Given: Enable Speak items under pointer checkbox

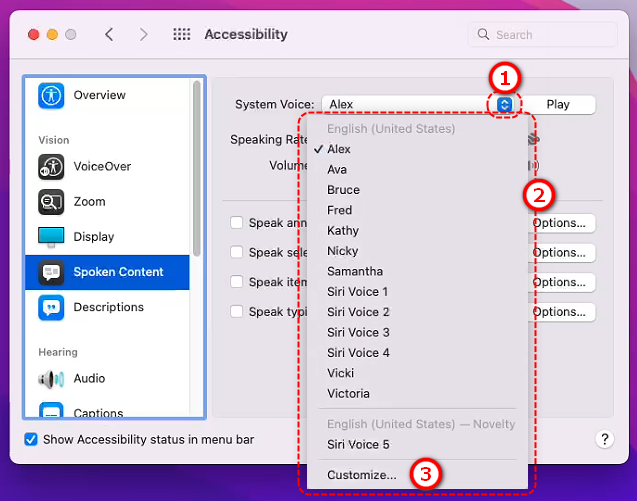Looking at the screenshot, I should point(236,282).
